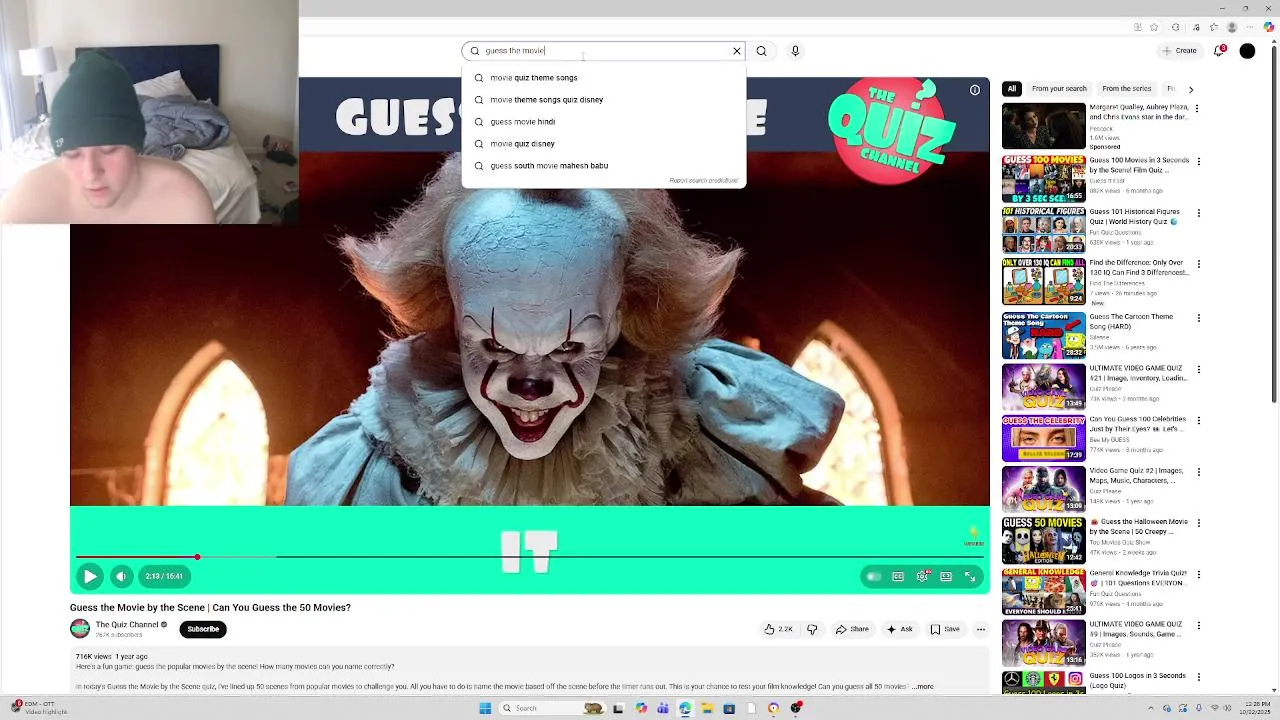Image resolution: width=1280 pixels, height=720 pixels.
Task: Open 'Guess the Halloween Movie by the Scene' title
Action: [1138, 527]
